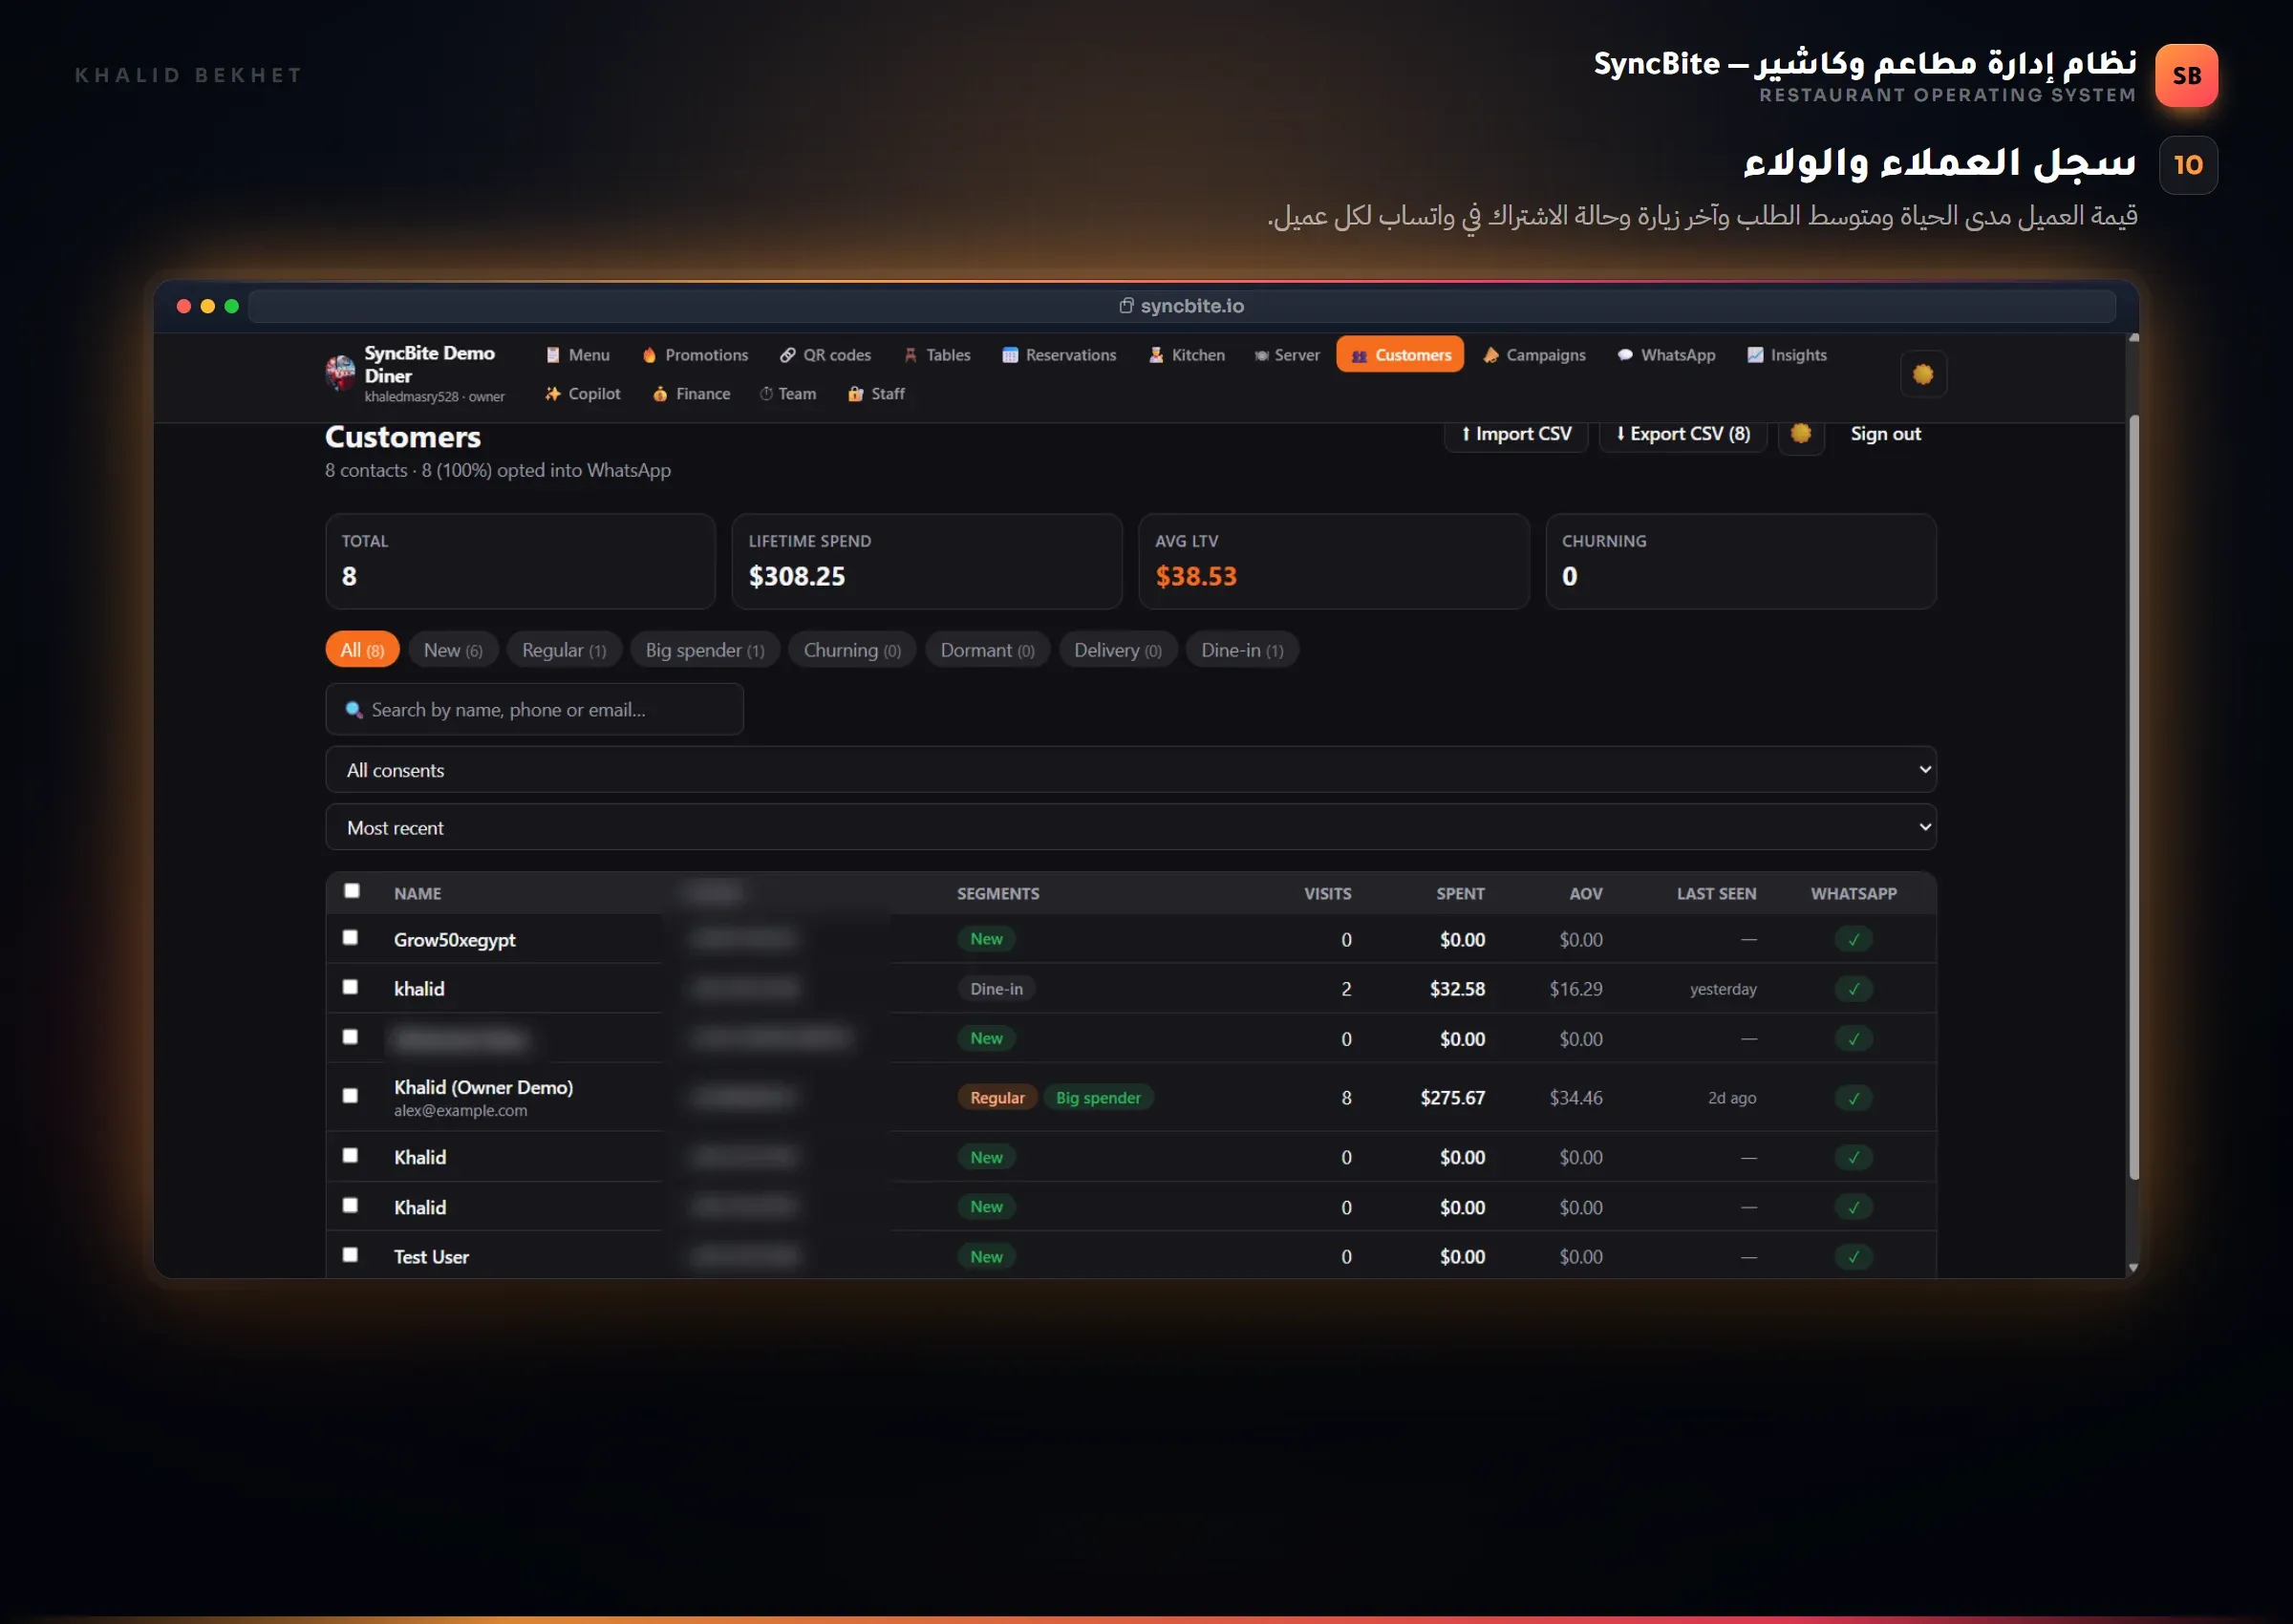Open the Insights page
This screenshot has height=1624, width=2293.
pyautogui.click(x=1787, y=355)
